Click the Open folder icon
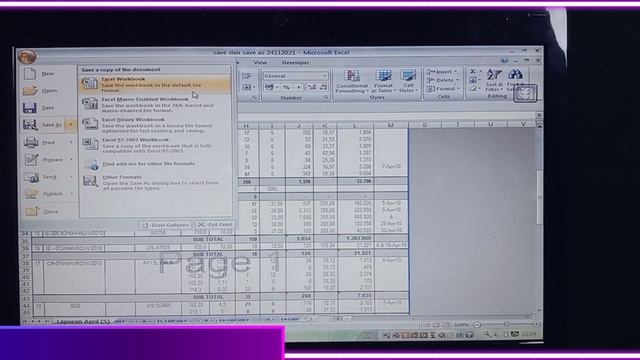Viewport: 640px width, 360px height. [30, 90]
